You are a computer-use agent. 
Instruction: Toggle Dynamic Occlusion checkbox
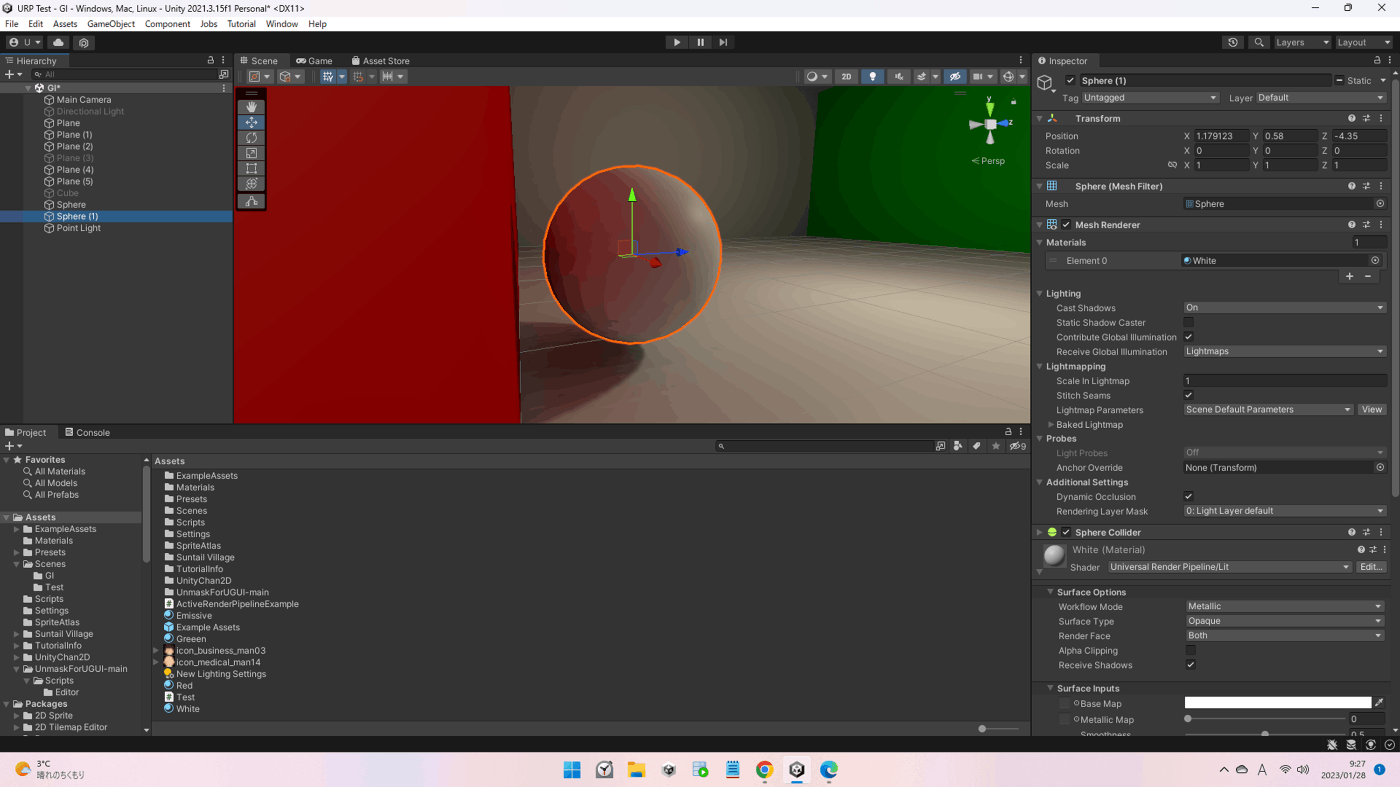(x=1189, y=496)
